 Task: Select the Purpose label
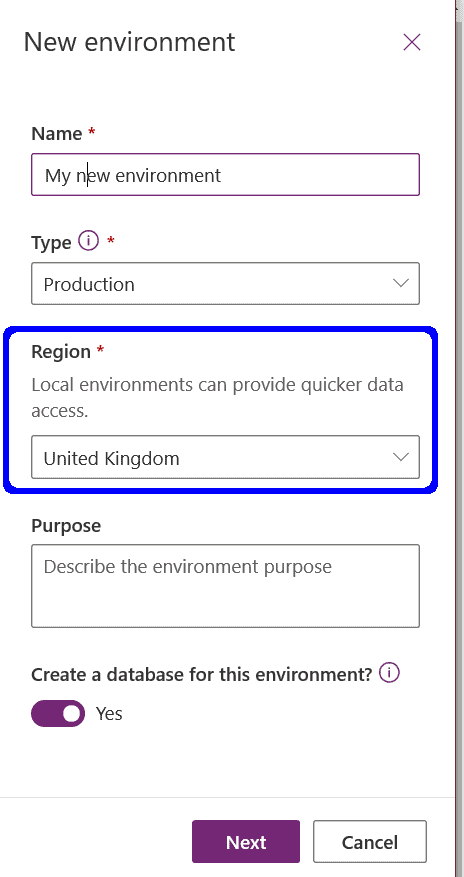coord(66,526)
